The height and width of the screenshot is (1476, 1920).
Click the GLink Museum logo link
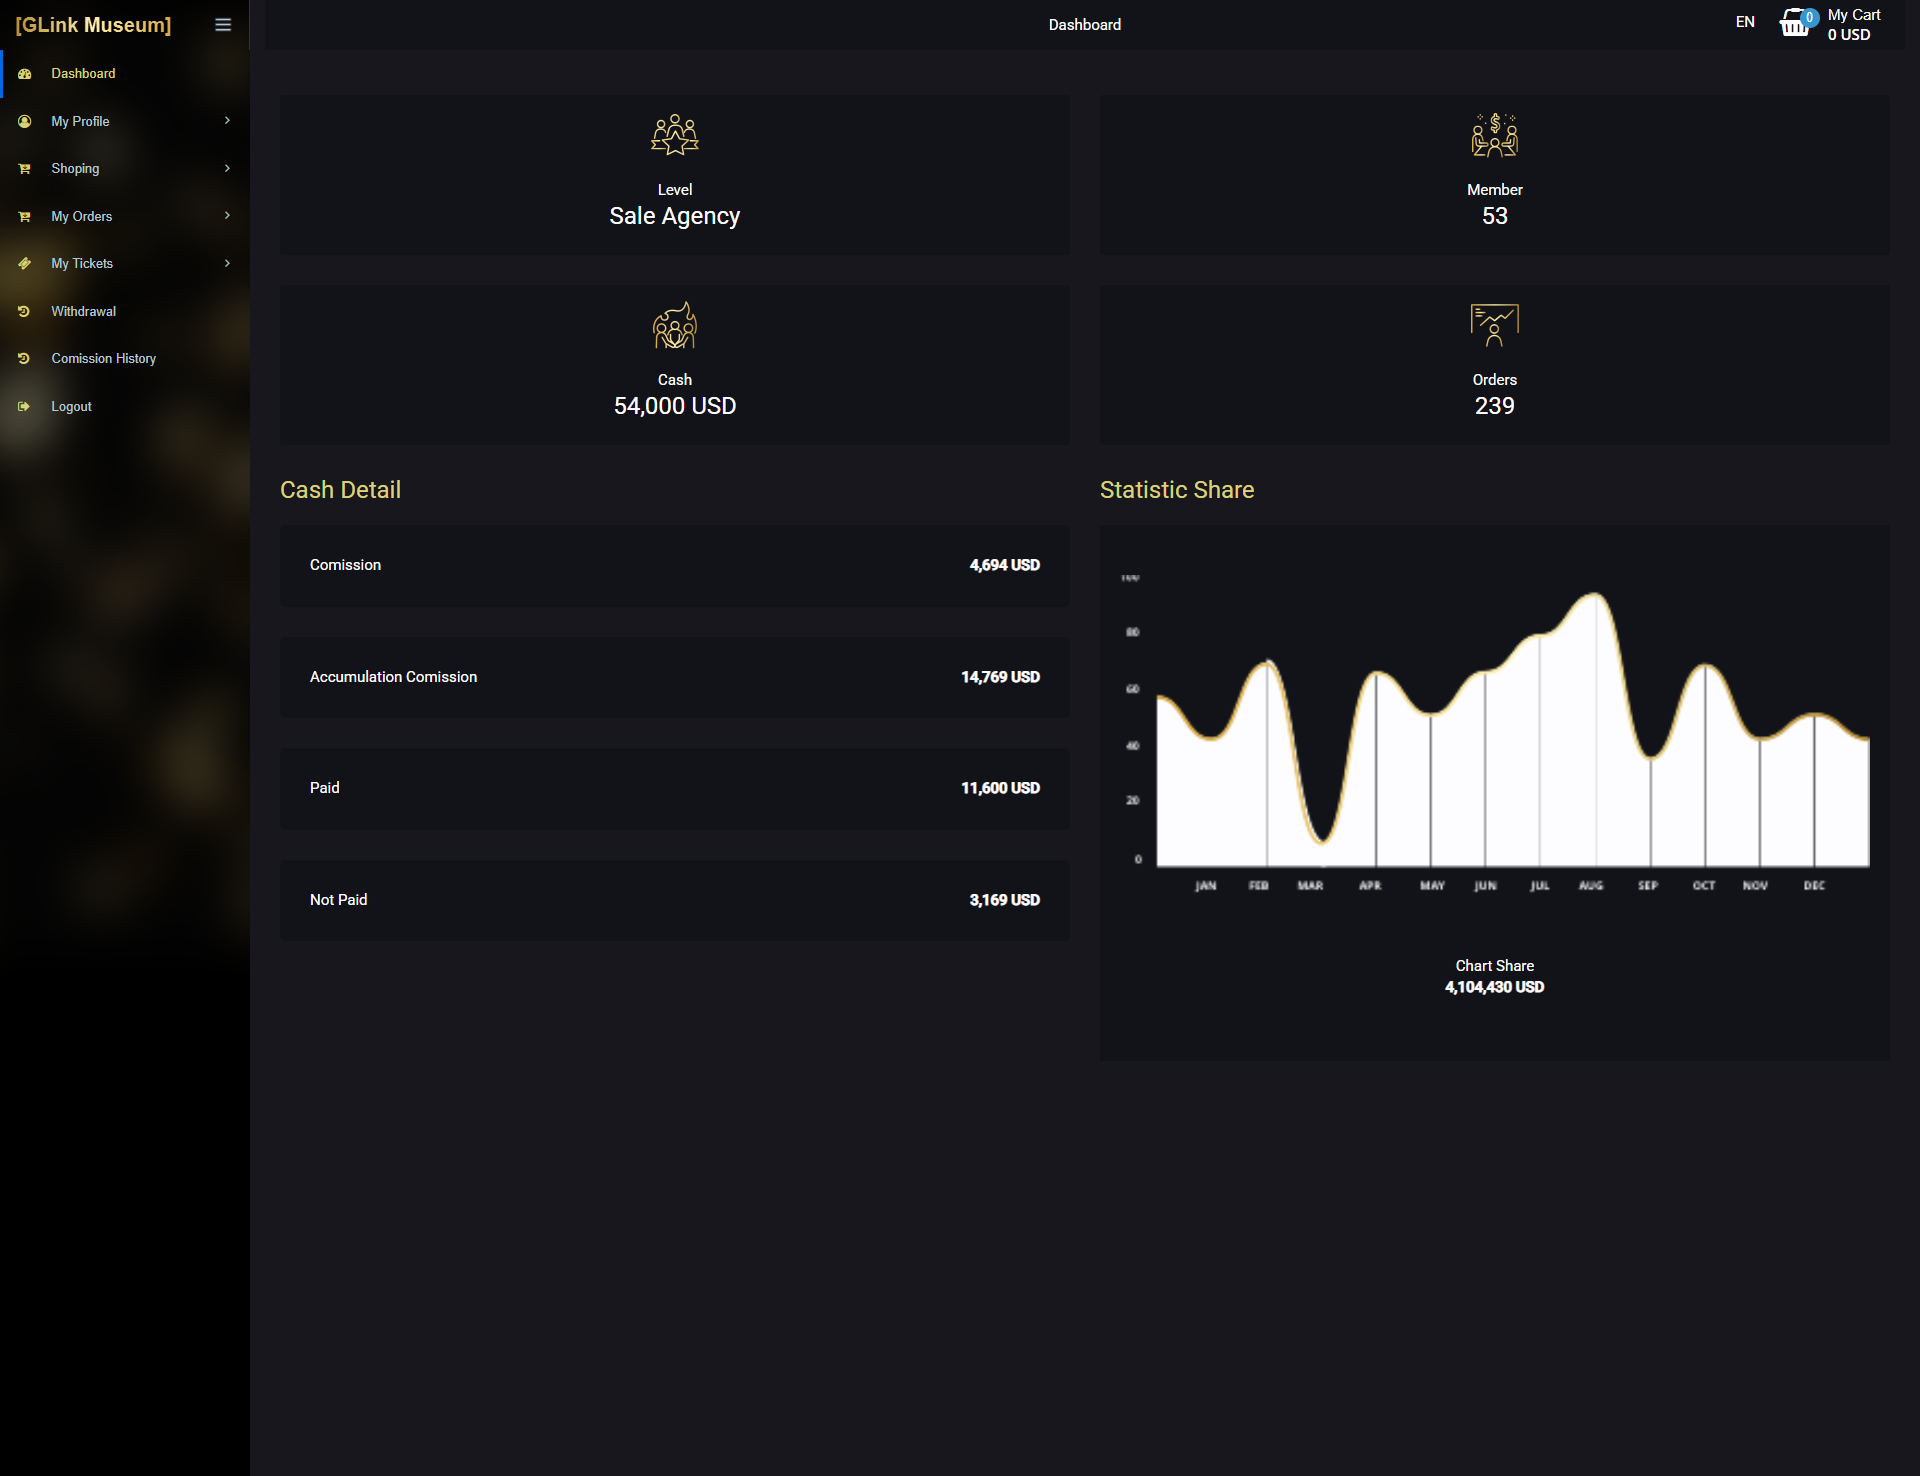click(93, 25)
